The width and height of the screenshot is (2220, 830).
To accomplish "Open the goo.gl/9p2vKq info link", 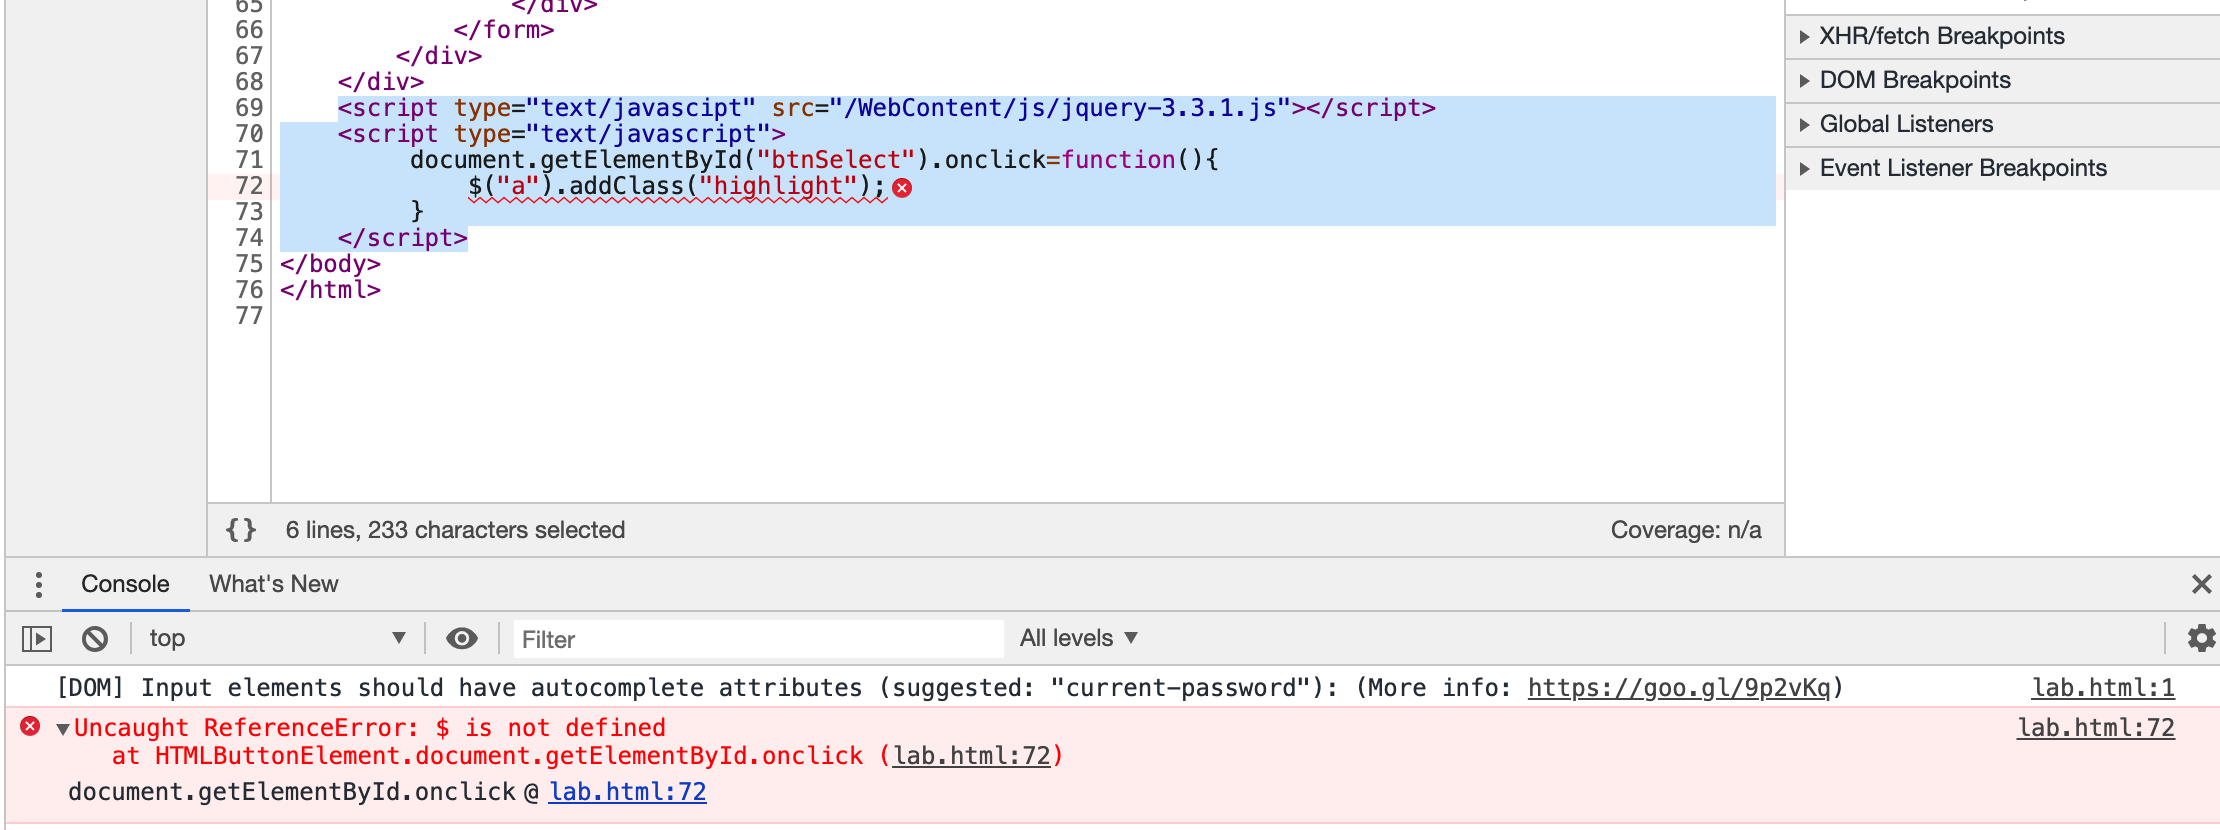I will [x=1679, y=688].
